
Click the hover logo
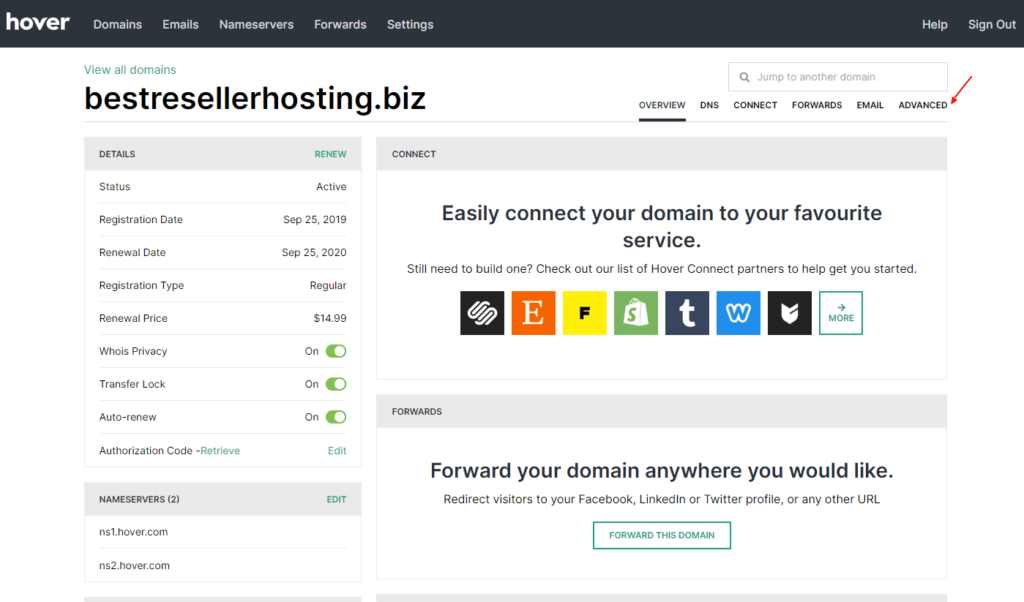37,22
